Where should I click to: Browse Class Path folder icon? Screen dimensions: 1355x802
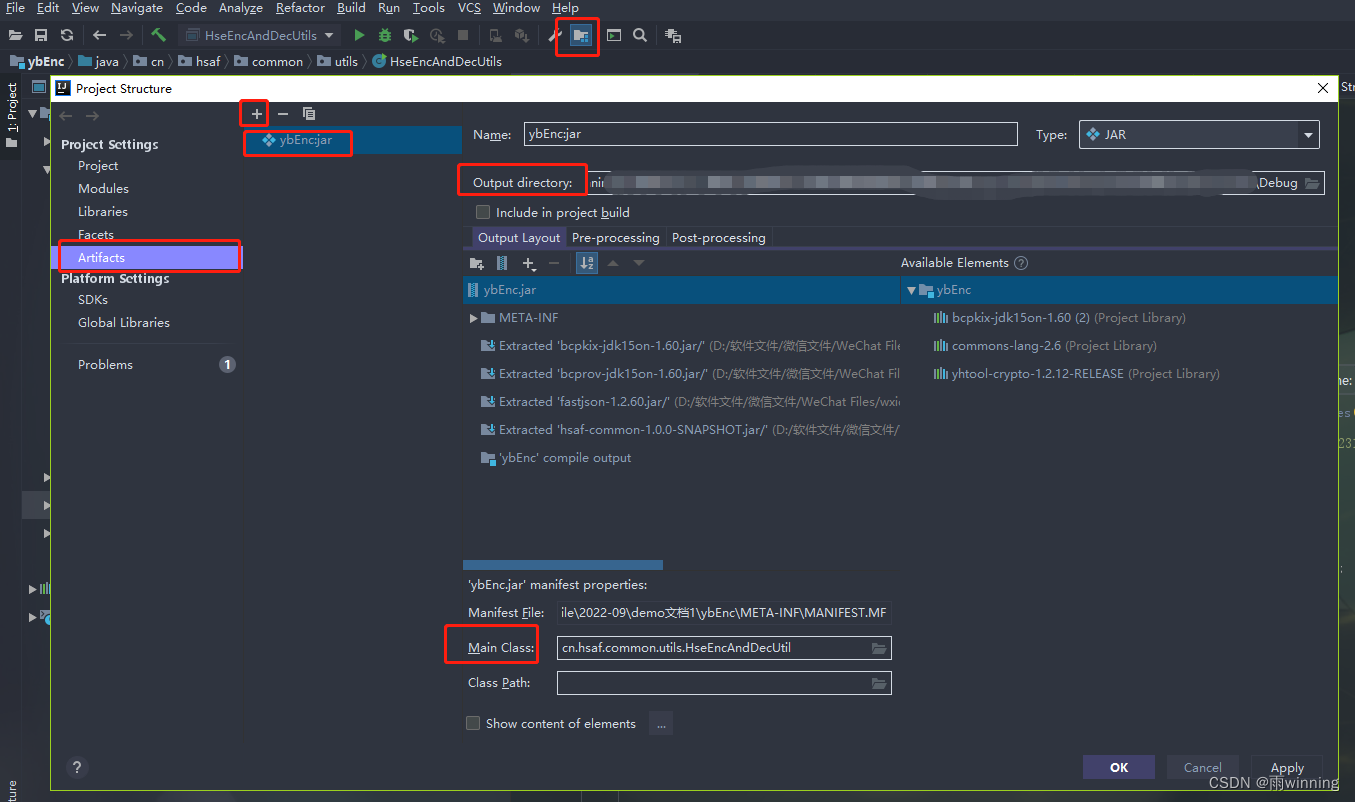coord(879,683)
